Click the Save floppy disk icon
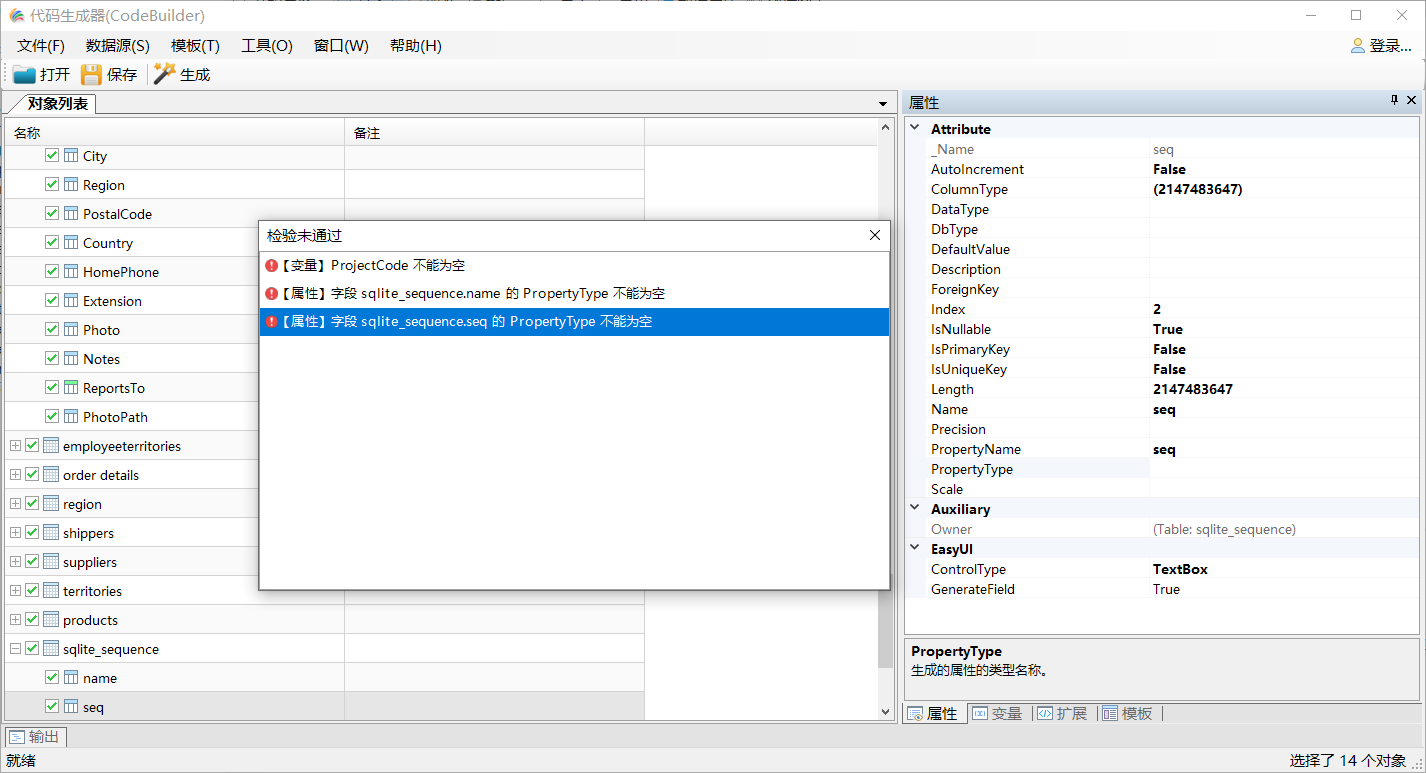 91,74
